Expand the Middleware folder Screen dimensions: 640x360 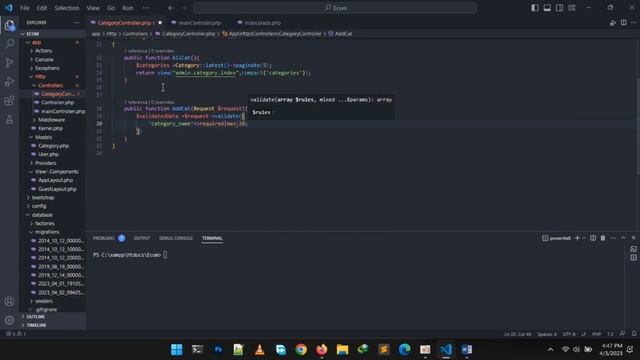[x=51, y=120]
